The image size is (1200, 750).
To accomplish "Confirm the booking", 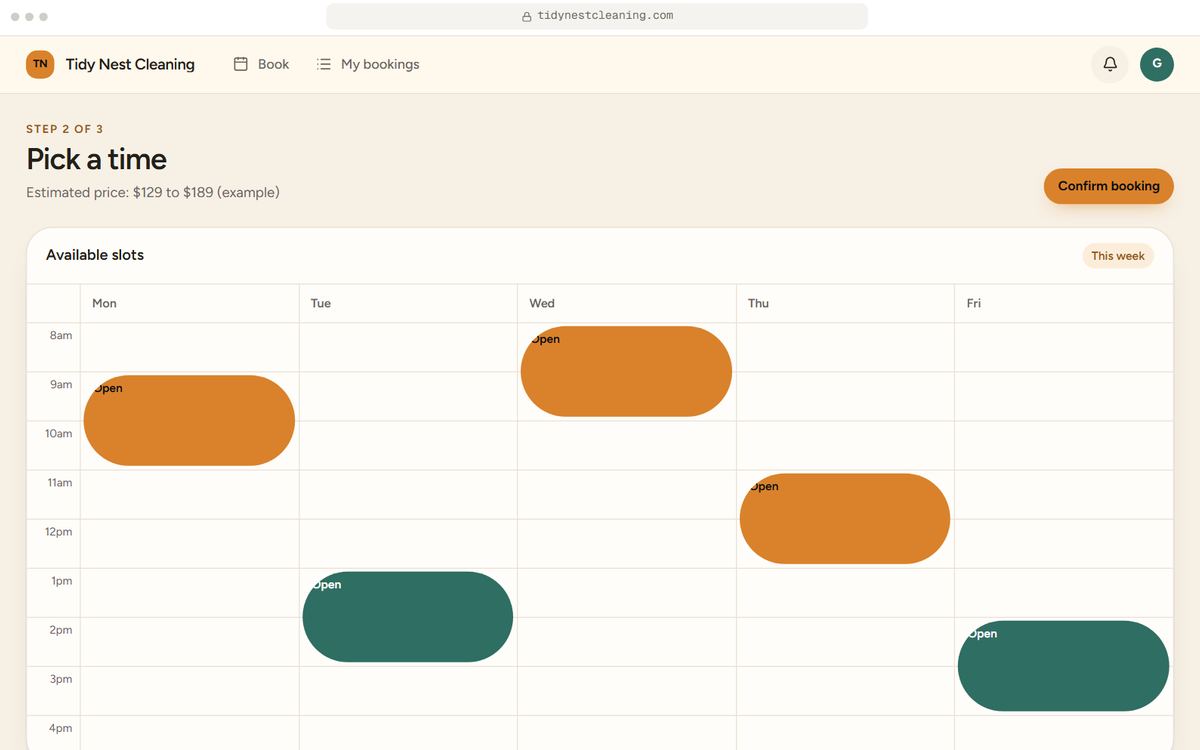I will pos(1109,186).
